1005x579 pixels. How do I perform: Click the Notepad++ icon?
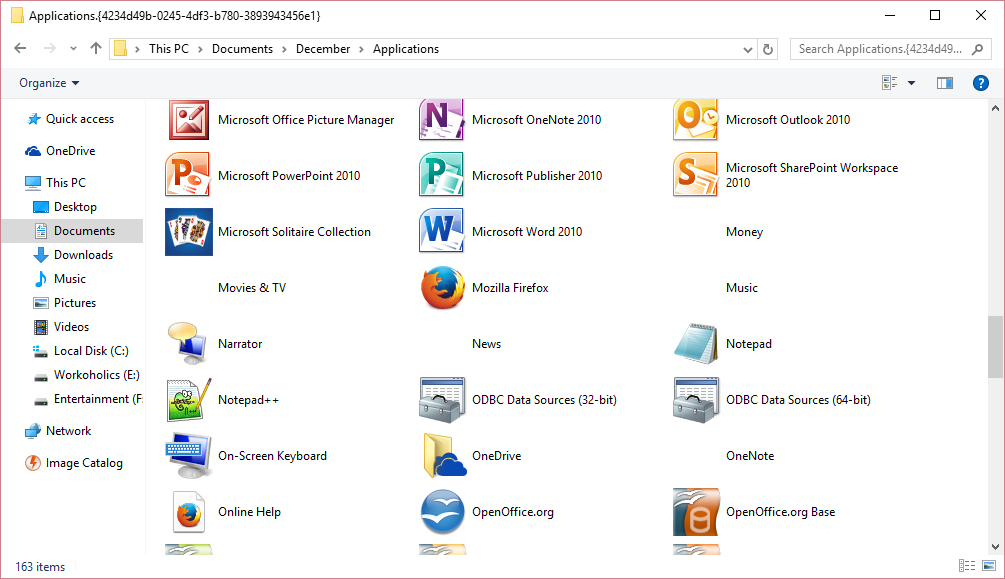coord(188,399)
